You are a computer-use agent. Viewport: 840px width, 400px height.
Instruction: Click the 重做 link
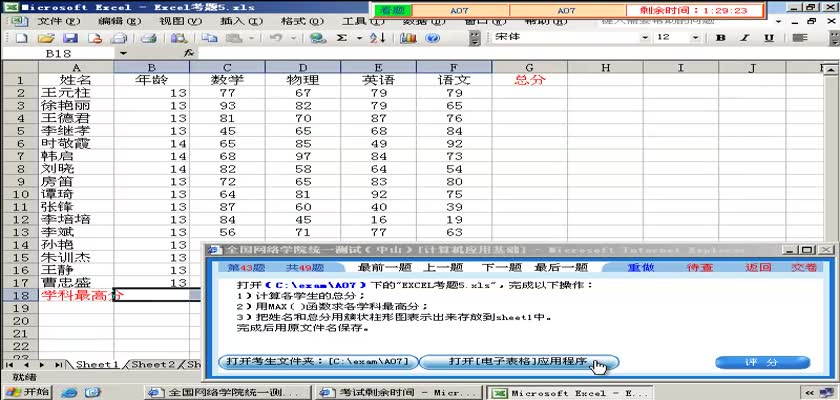pyautogui.click(x=641, y=267)
